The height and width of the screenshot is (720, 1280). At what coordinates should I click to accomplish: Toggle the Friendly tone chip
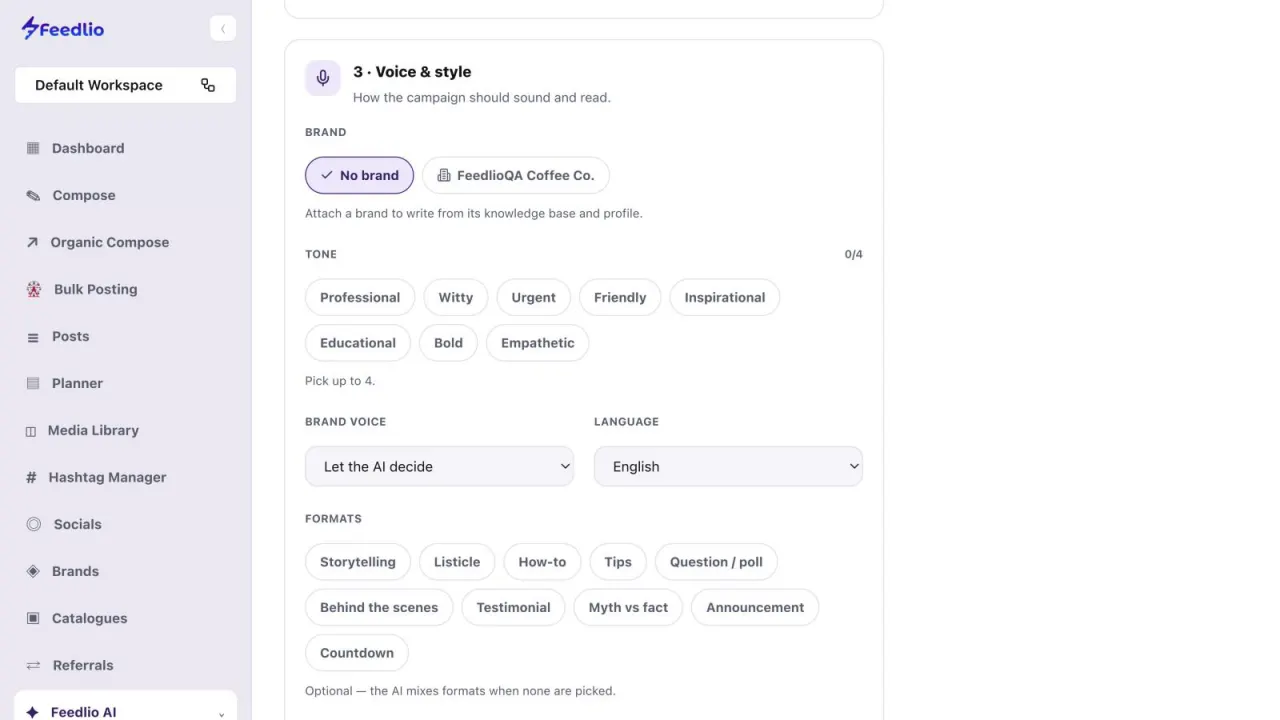(620, 297)
